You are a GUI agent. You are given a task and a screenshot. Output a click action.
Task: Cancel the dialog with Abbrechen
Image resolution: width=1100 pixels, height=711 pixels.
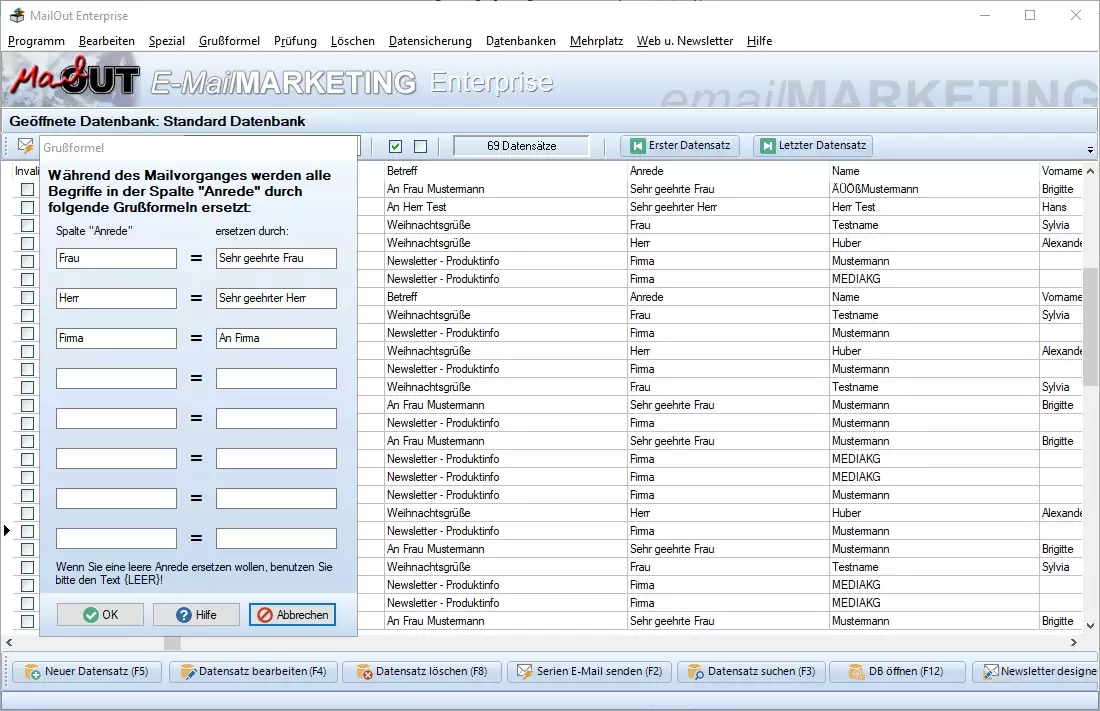coord(292,615)
